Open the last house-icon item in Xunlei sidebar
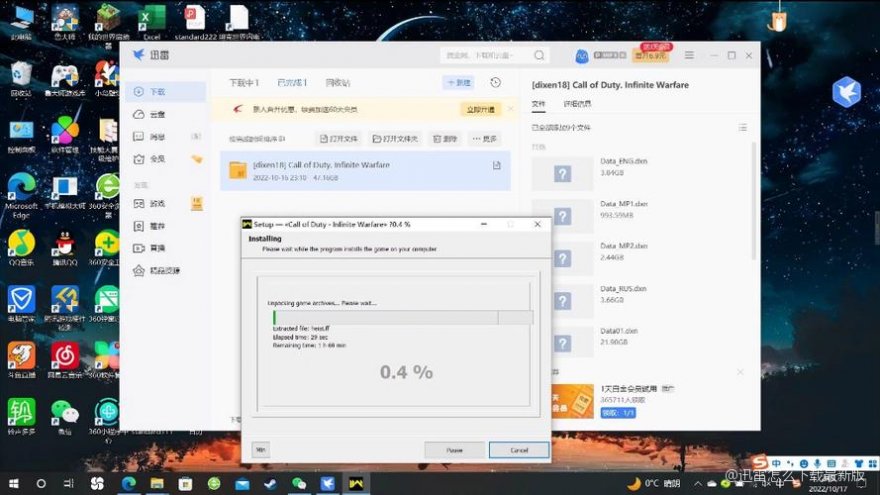The width and height of the screenshot is (880, 495). pyautogui.click(x=166, y=271)
